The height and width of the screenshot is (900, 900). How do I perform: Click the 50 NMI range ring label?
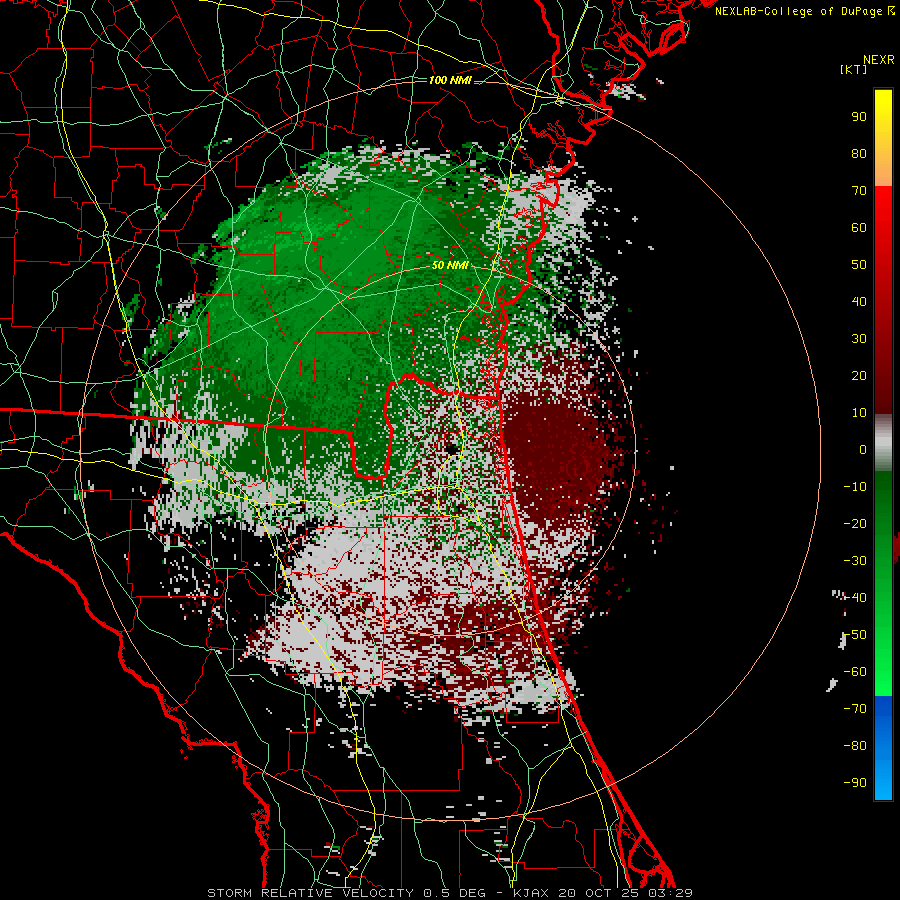(450, 265)
